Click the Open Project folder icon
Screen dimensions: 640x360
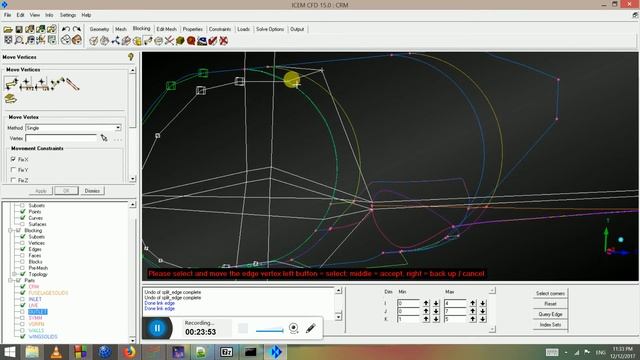click(8, 29)
